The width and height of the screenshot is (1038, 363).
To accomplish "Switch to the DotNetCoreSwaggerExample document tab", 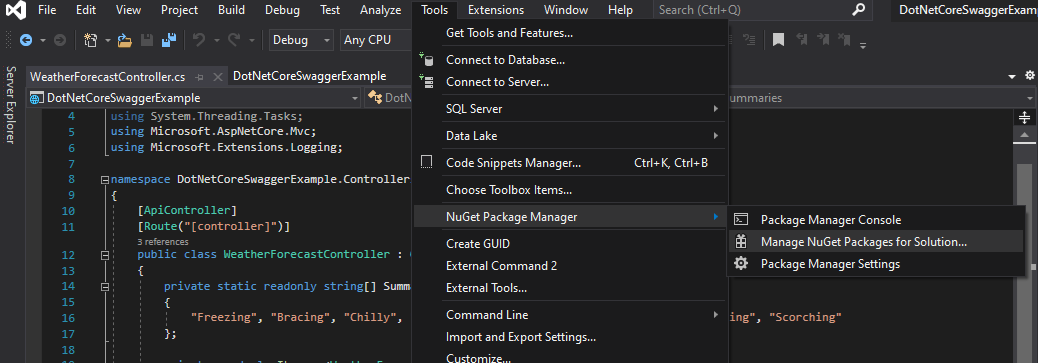I will [309, 76].
